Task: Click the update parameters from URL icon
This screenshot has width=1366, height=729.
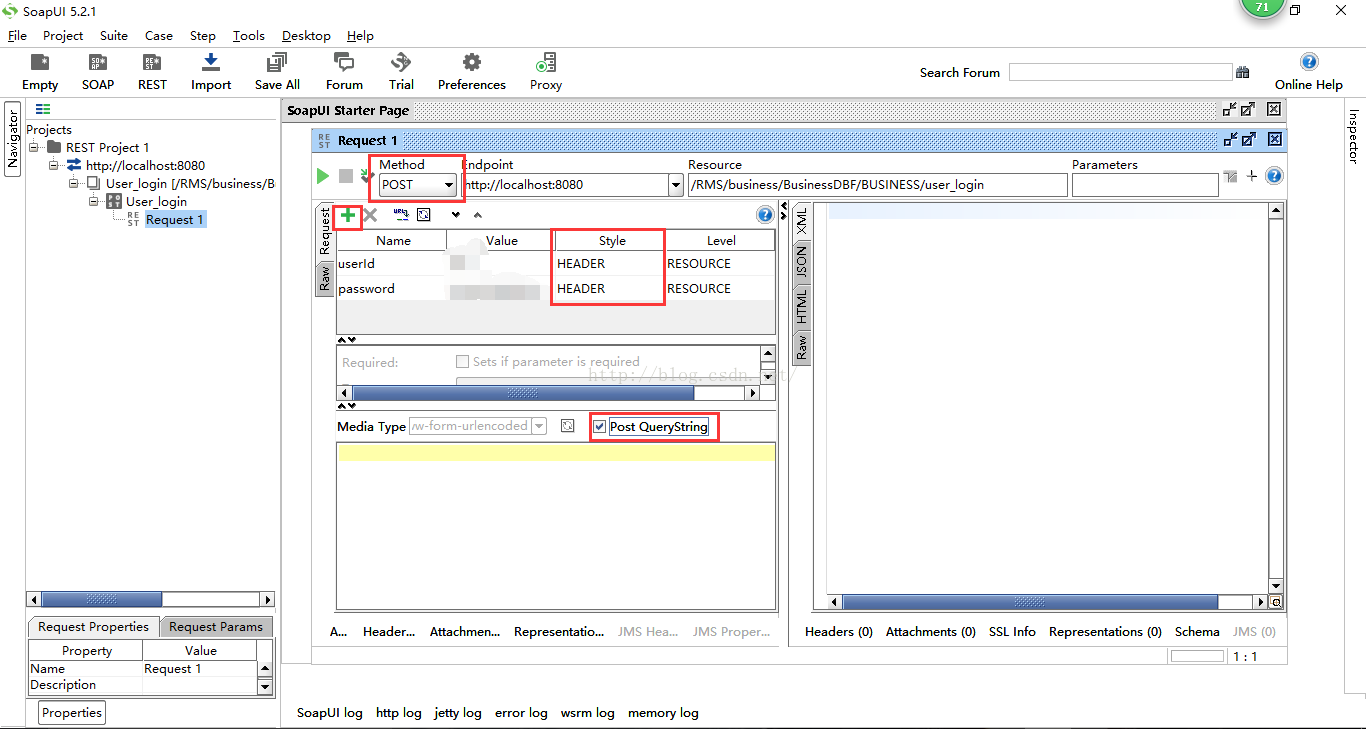Action: [x=401, y=214]
